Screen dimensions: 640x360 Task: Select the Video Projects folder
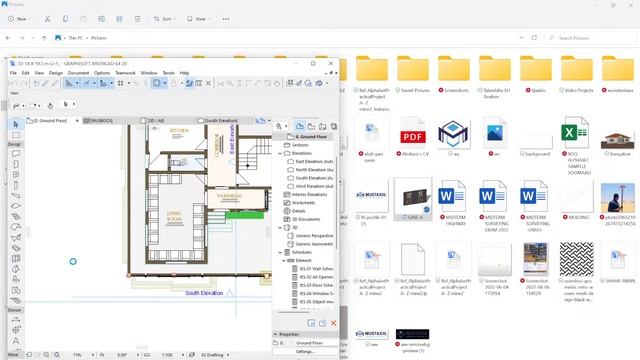tap(577, 75)
